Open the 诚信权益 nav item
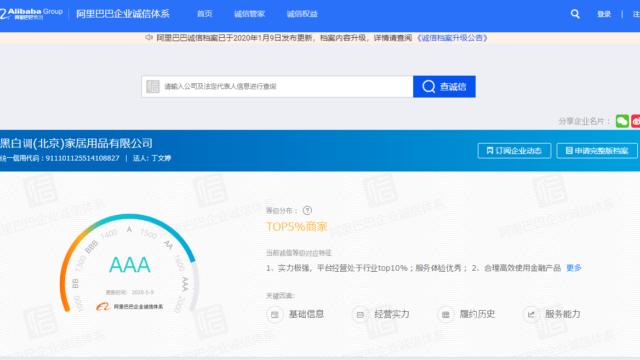 pyautogui.click(x=302, y=14)
